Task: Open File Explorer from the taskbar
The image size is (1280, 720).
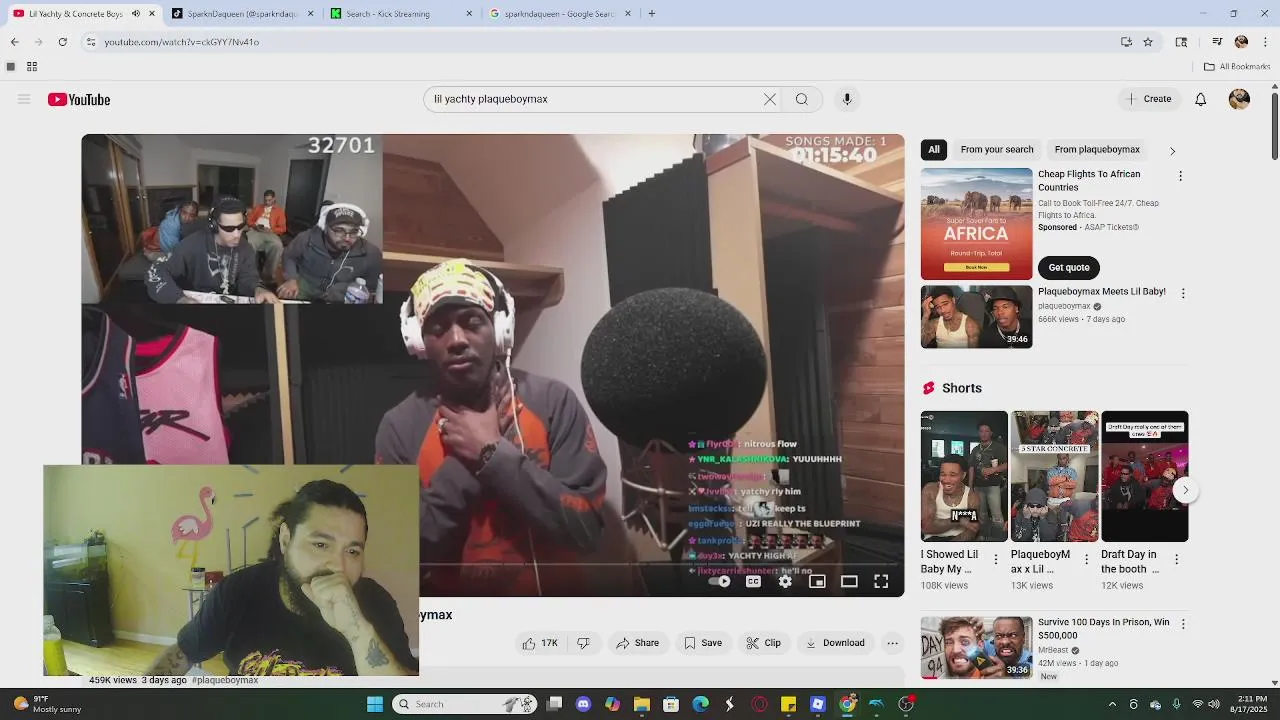Action: coord(642,704)
